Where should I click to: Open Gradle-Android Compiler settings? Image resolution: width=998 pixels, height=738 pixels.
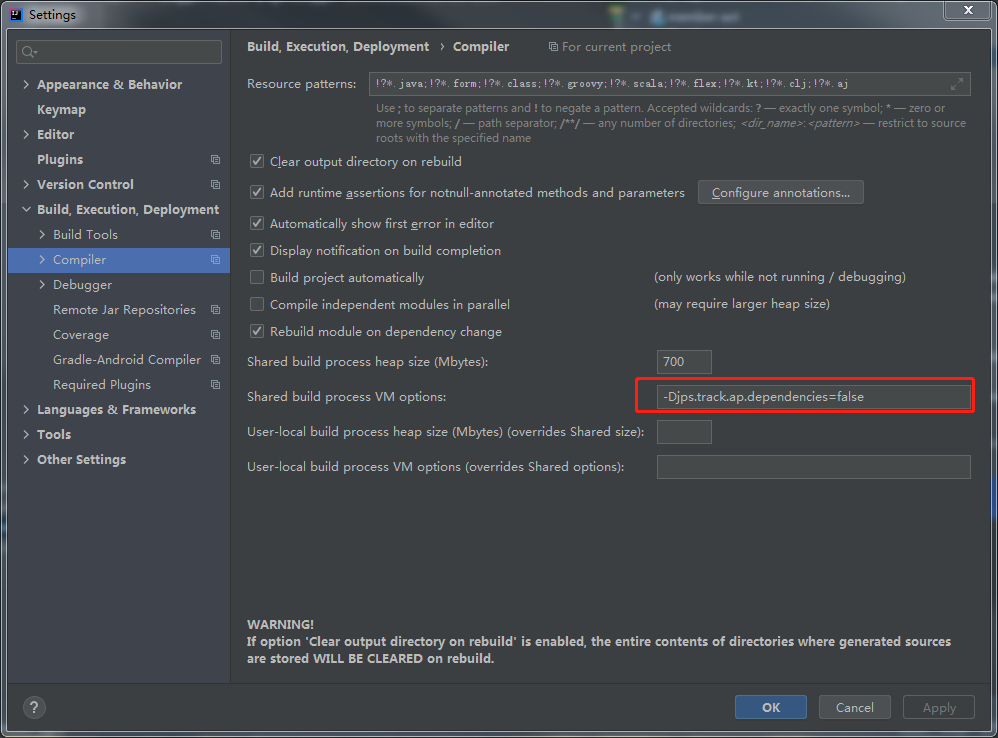pyautogui.click(x=127, y=359)
